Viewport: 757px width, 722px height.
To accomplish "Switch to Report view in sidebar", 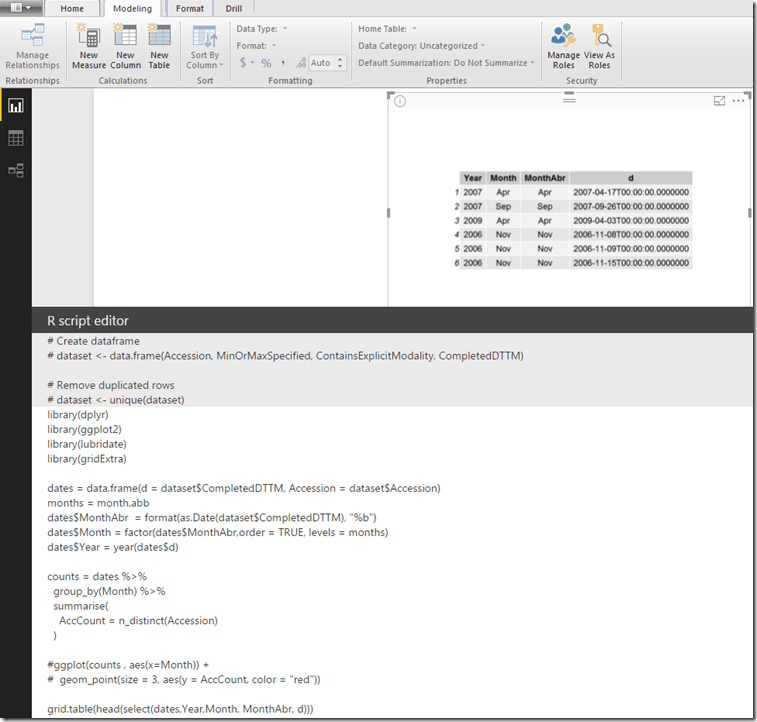I will click(16, 106).
